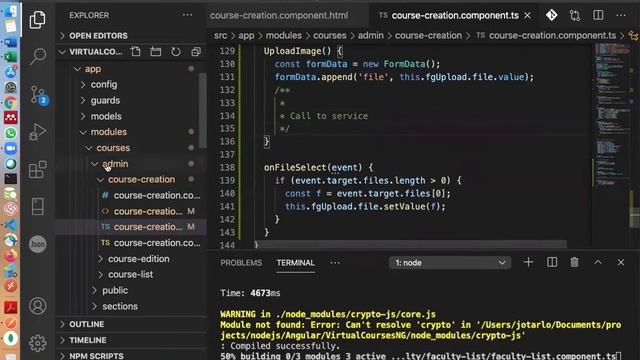Open editor more actions ellipsis
This screenshot has height=360, width=640.
tap(621, 15)
